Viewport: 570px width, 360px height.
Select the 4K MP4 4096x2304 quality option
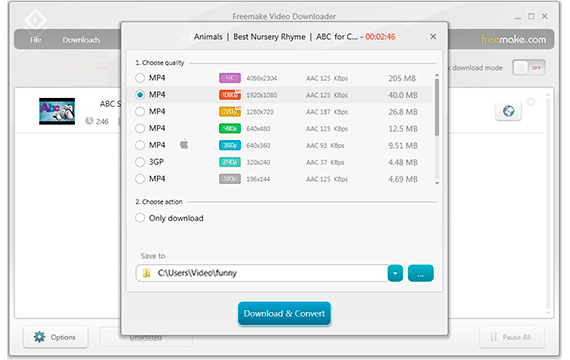[x=140, y=78]
